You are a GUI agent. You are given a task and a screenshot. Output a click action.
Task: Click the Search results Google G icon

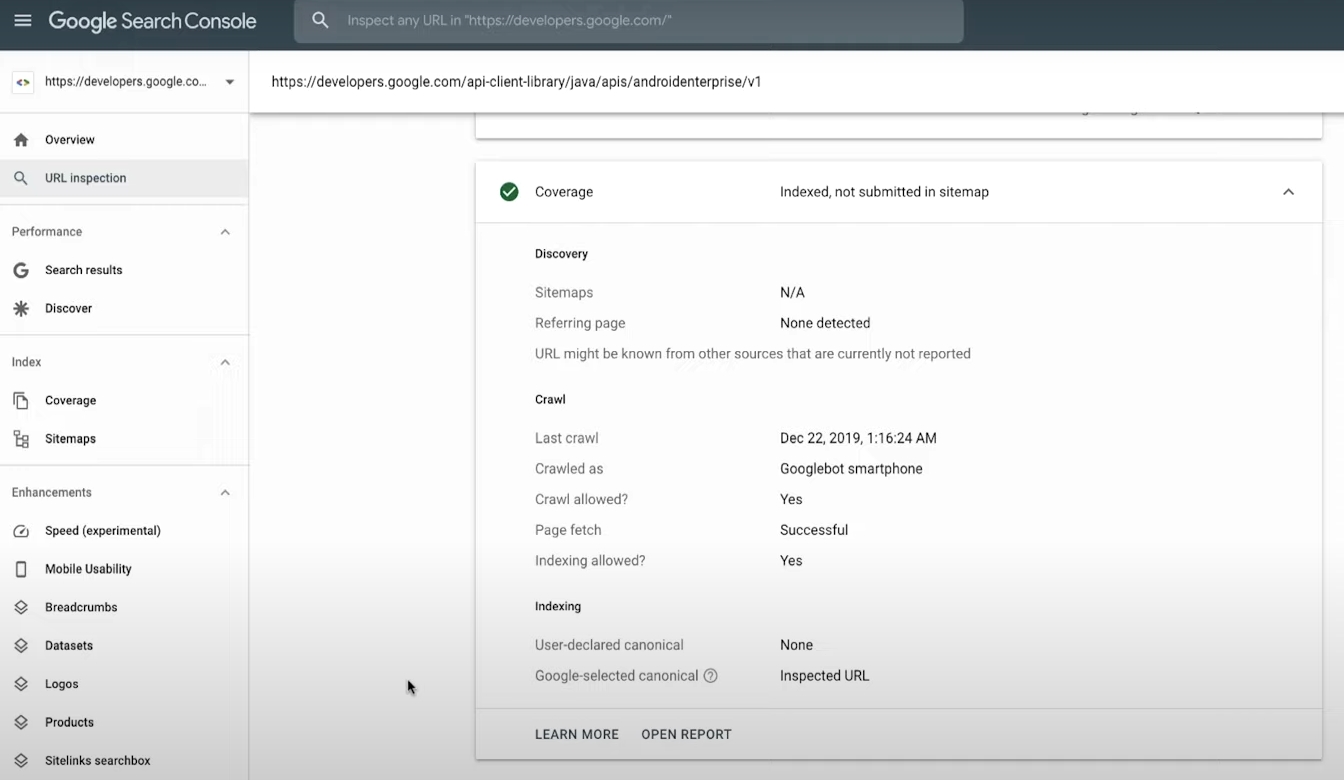tap(21, 270)
